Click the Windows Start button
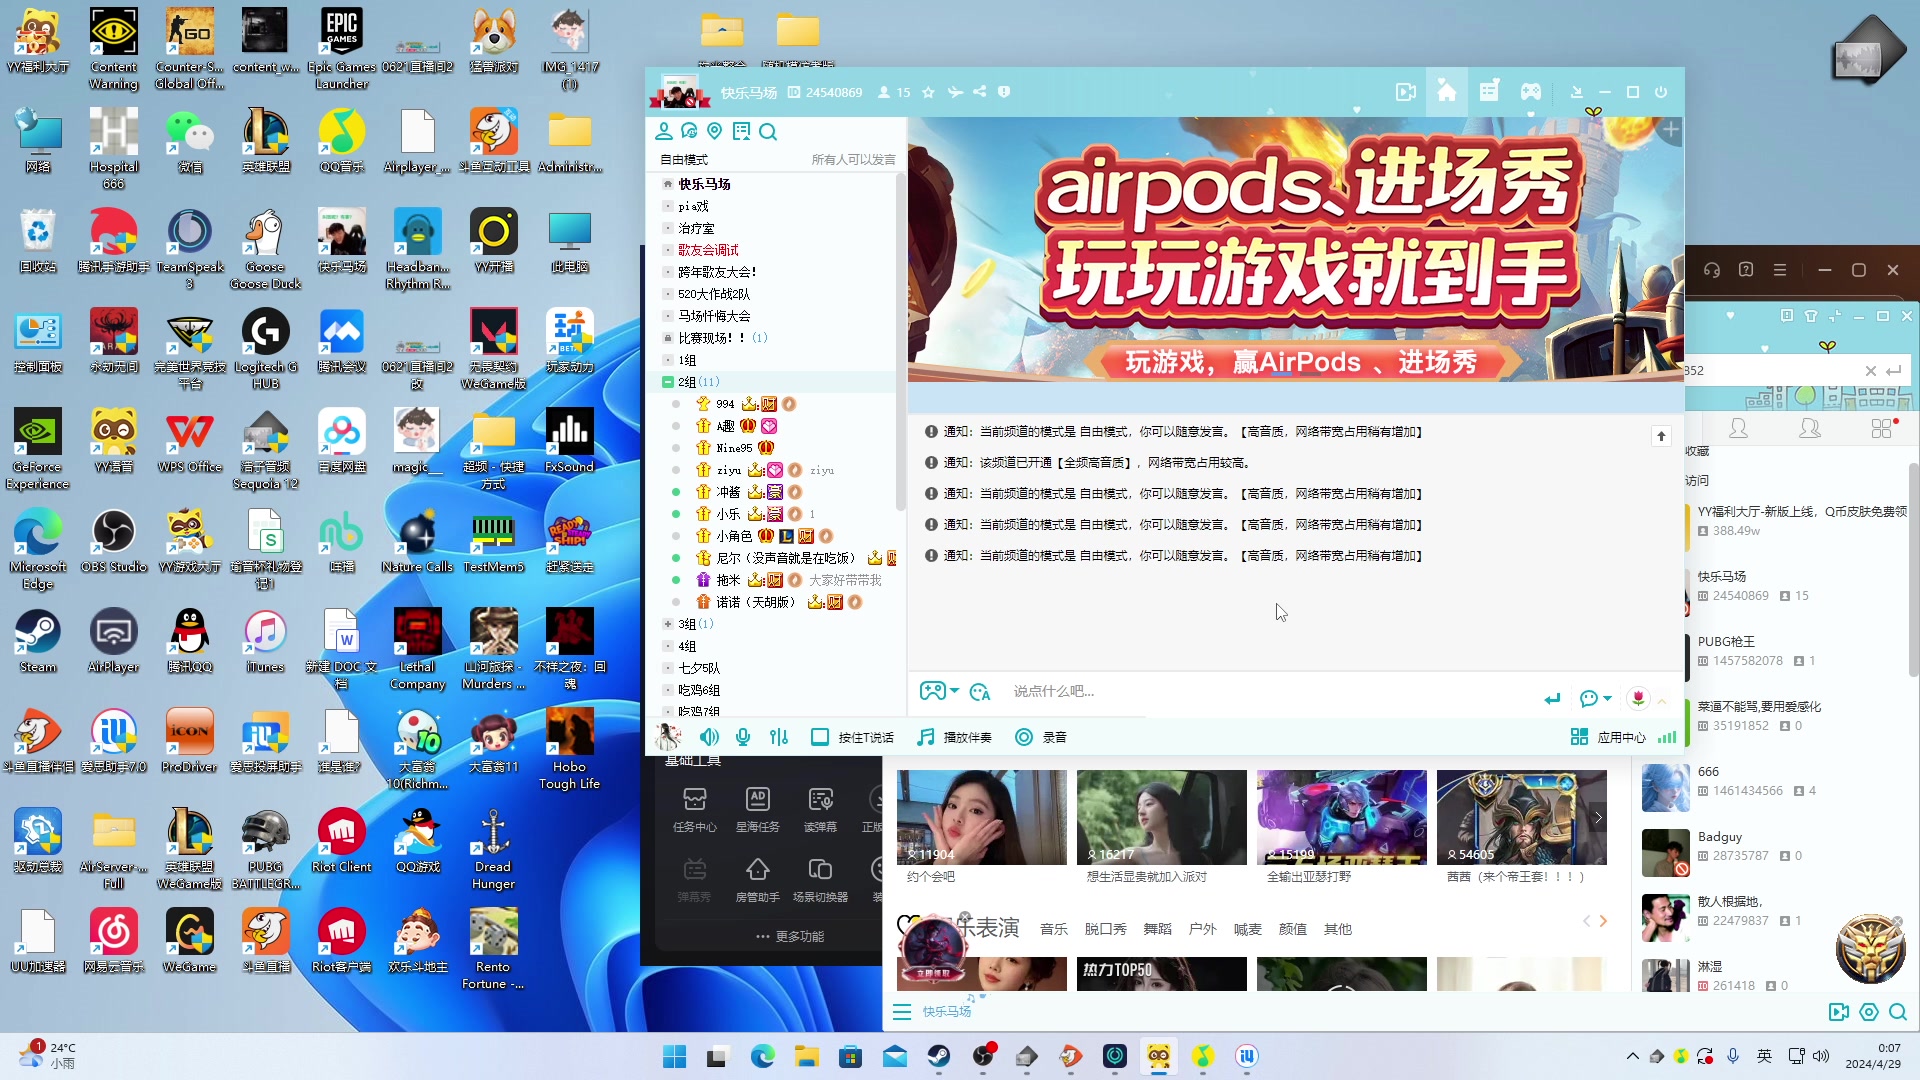 [x=674, y=1056]
